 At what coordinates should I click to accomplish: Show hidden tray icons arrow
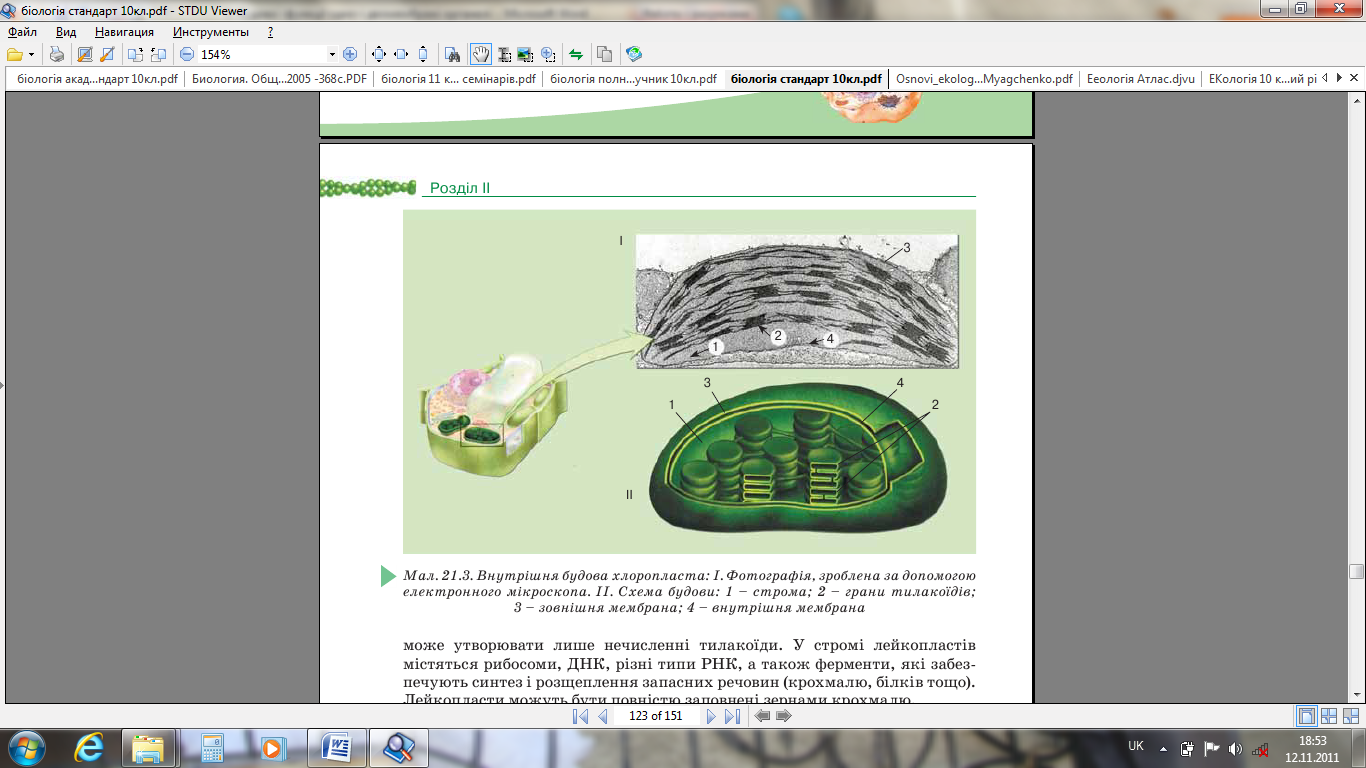[x=1163, y=747]
